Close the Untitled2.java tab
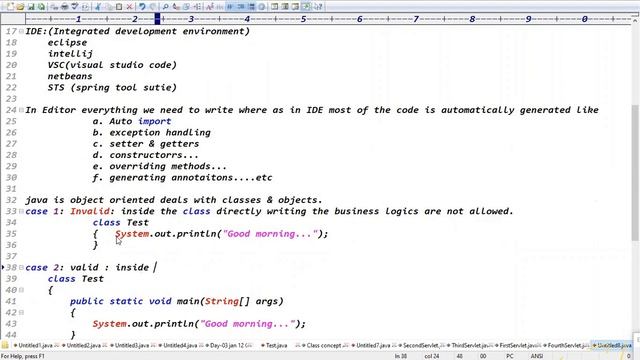 pyautogui.click(x=105, y=345)
